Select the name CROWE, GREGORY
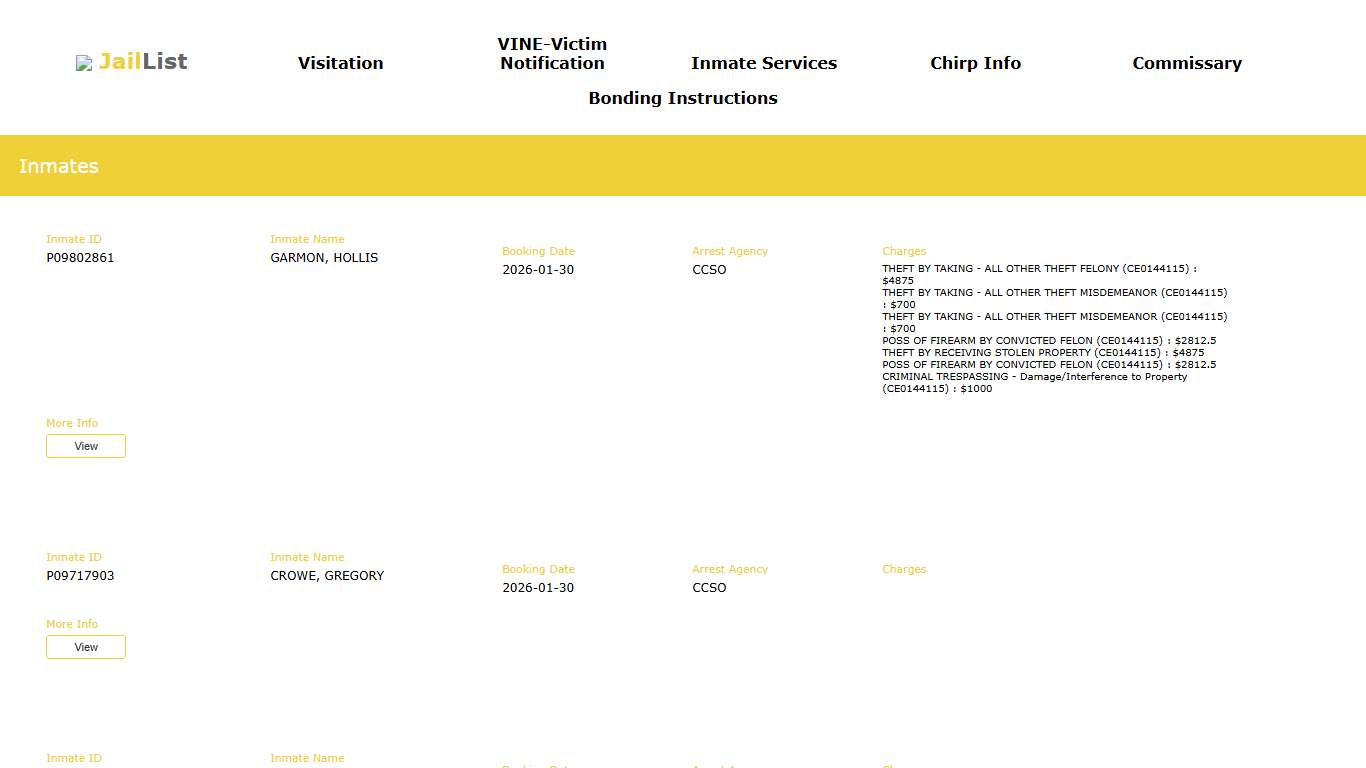The image size is (1366, 768). coord(327,576)
